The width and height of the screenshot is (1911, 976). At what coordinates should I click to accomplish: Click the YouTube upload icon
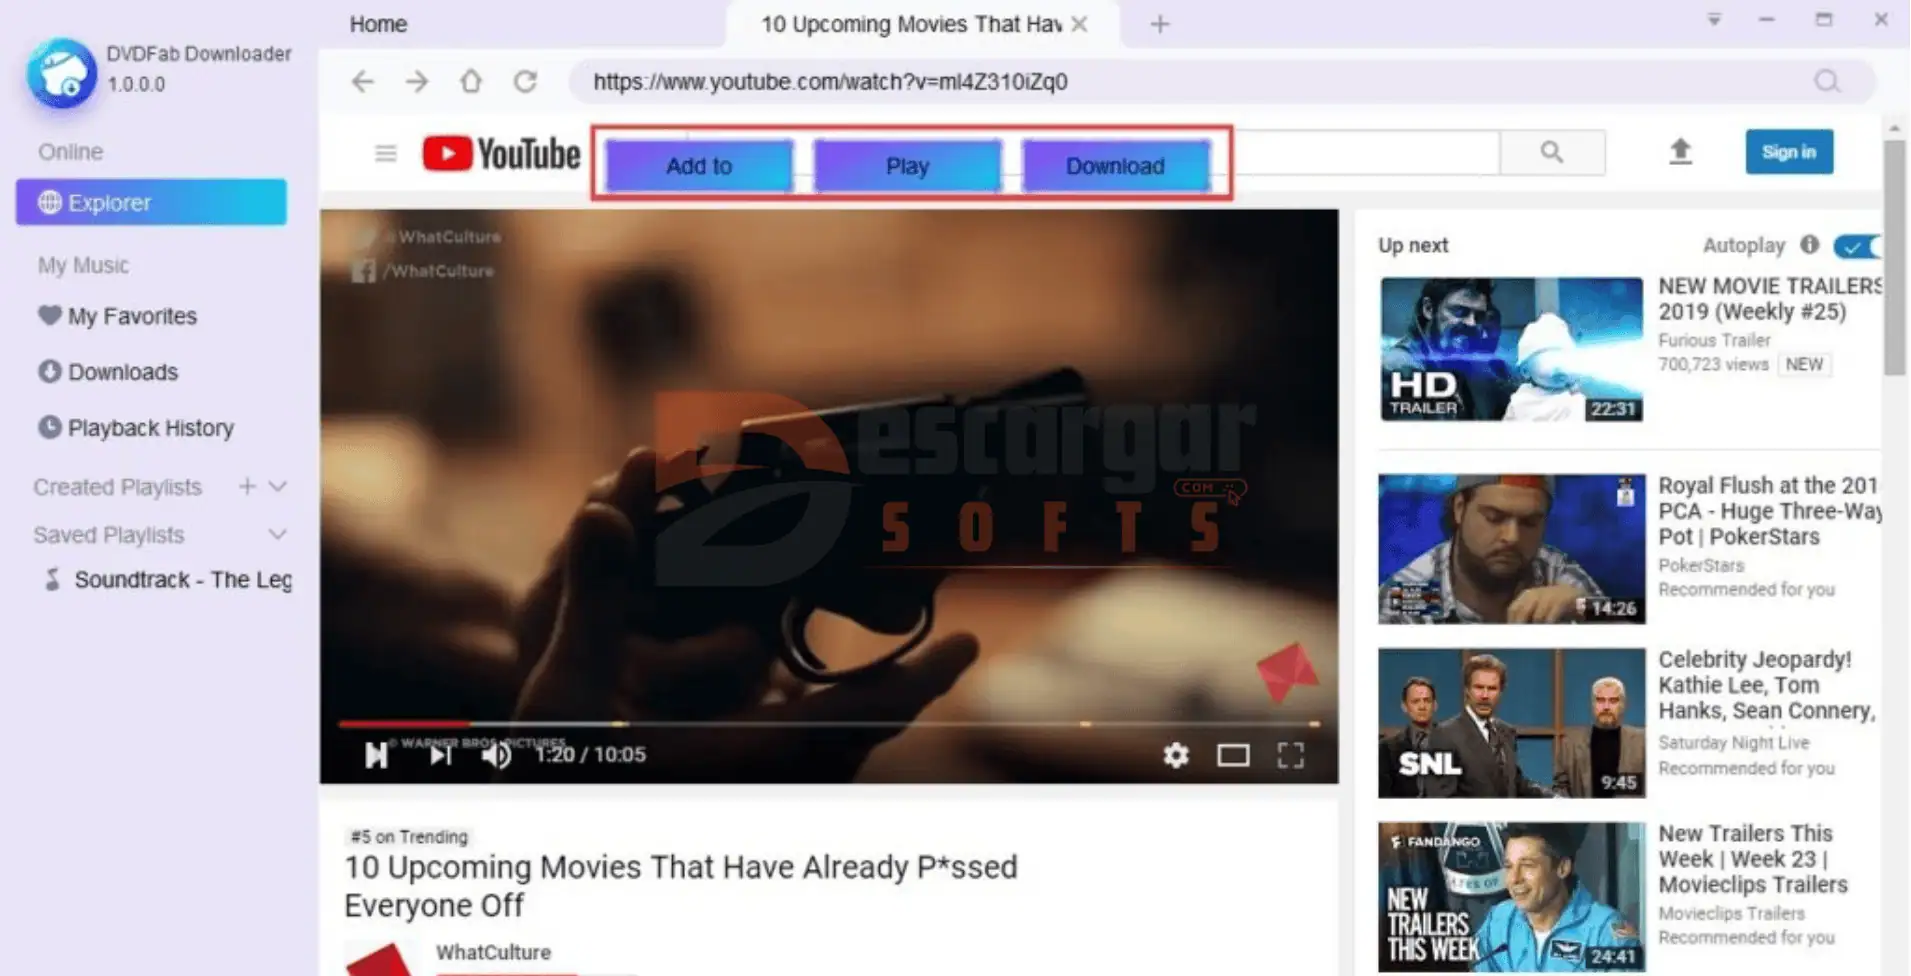tap(1680, 152)
